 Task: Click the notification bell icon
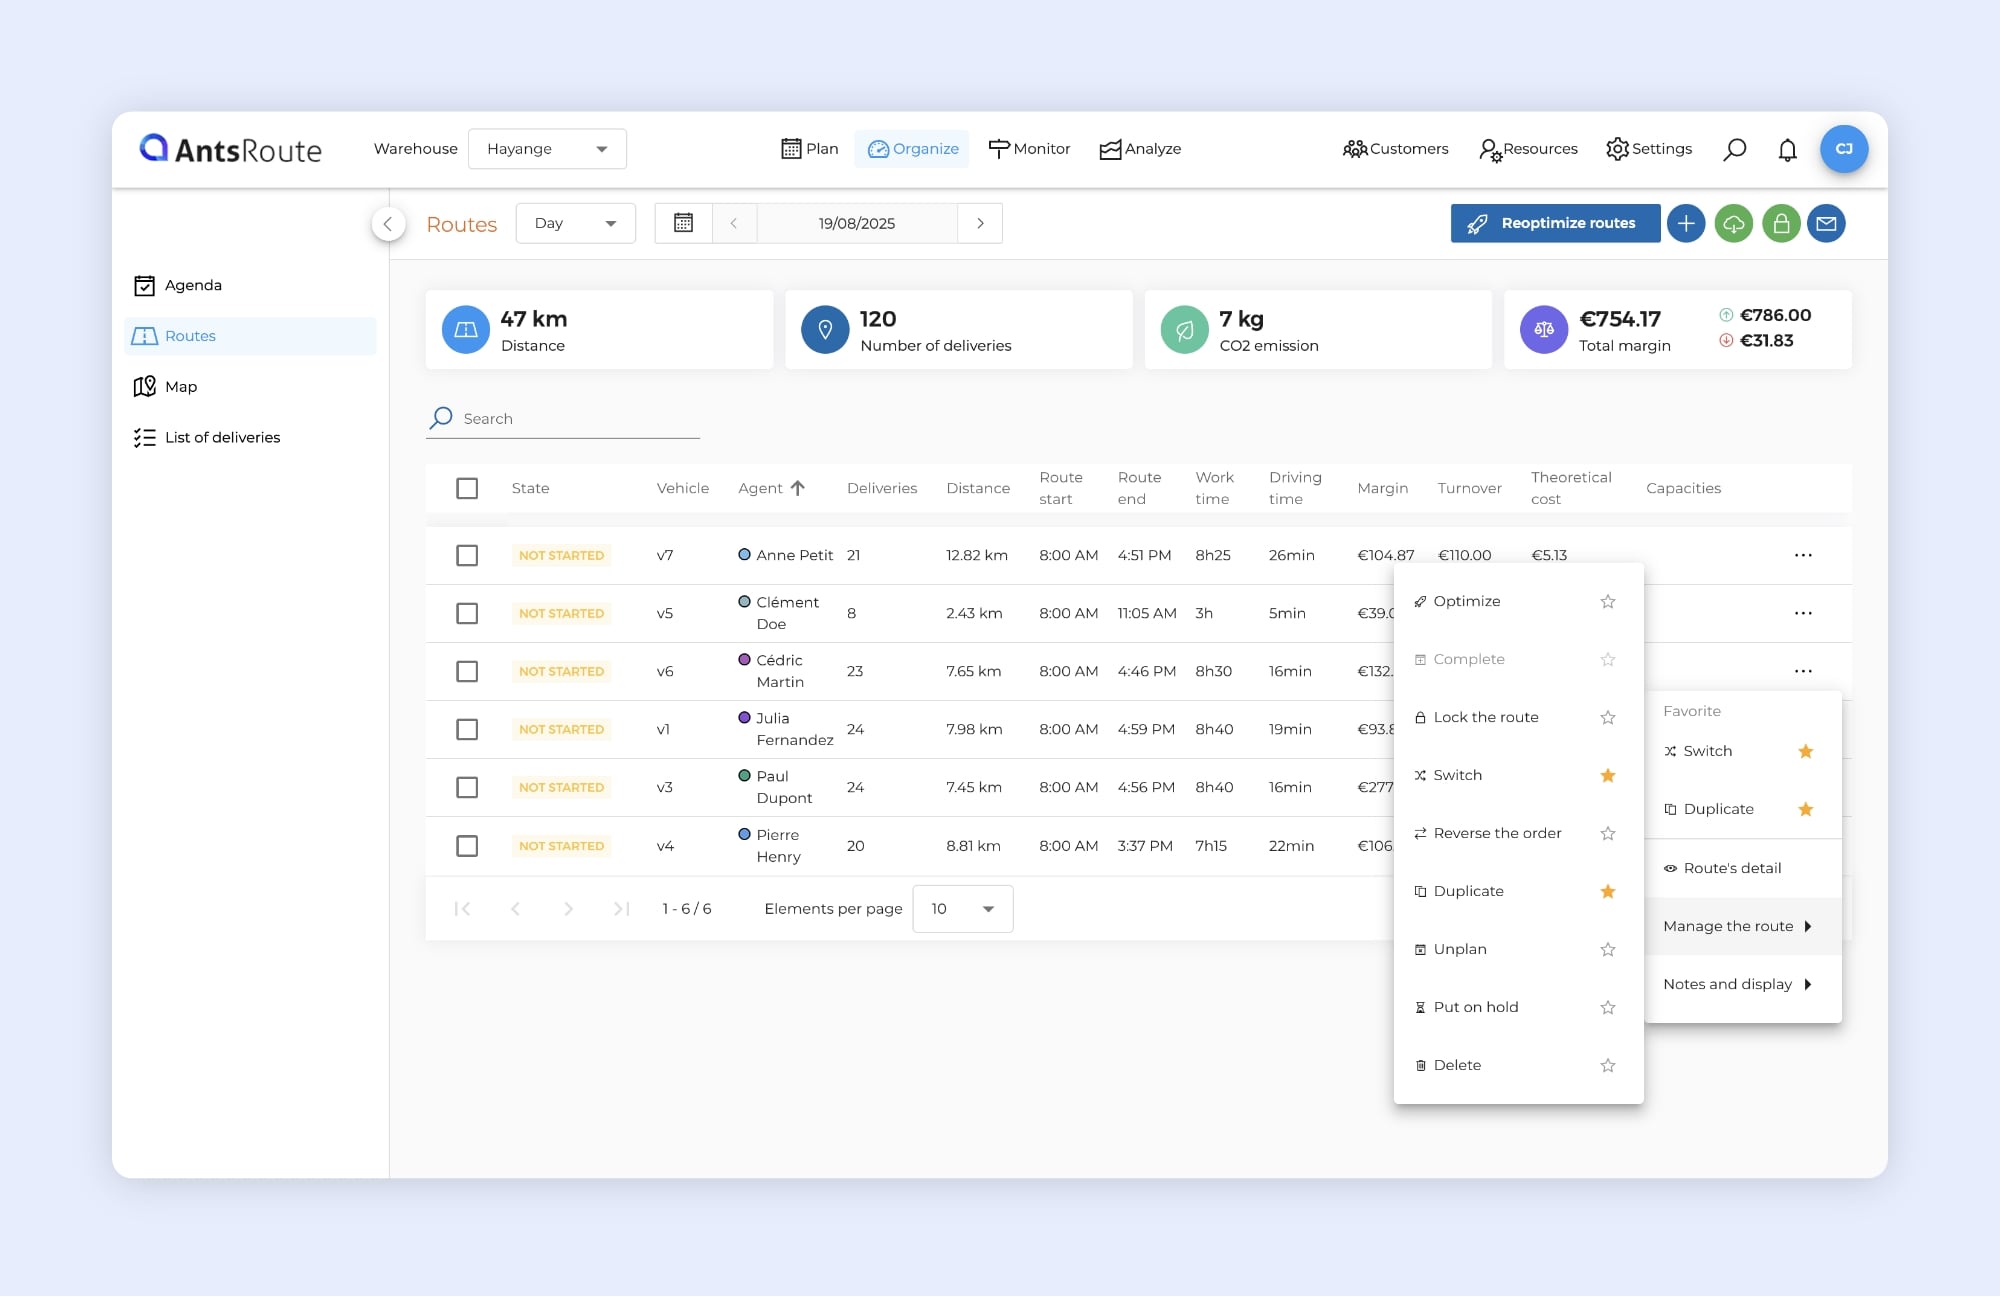pyautogui.click(x=1787, y=150)
